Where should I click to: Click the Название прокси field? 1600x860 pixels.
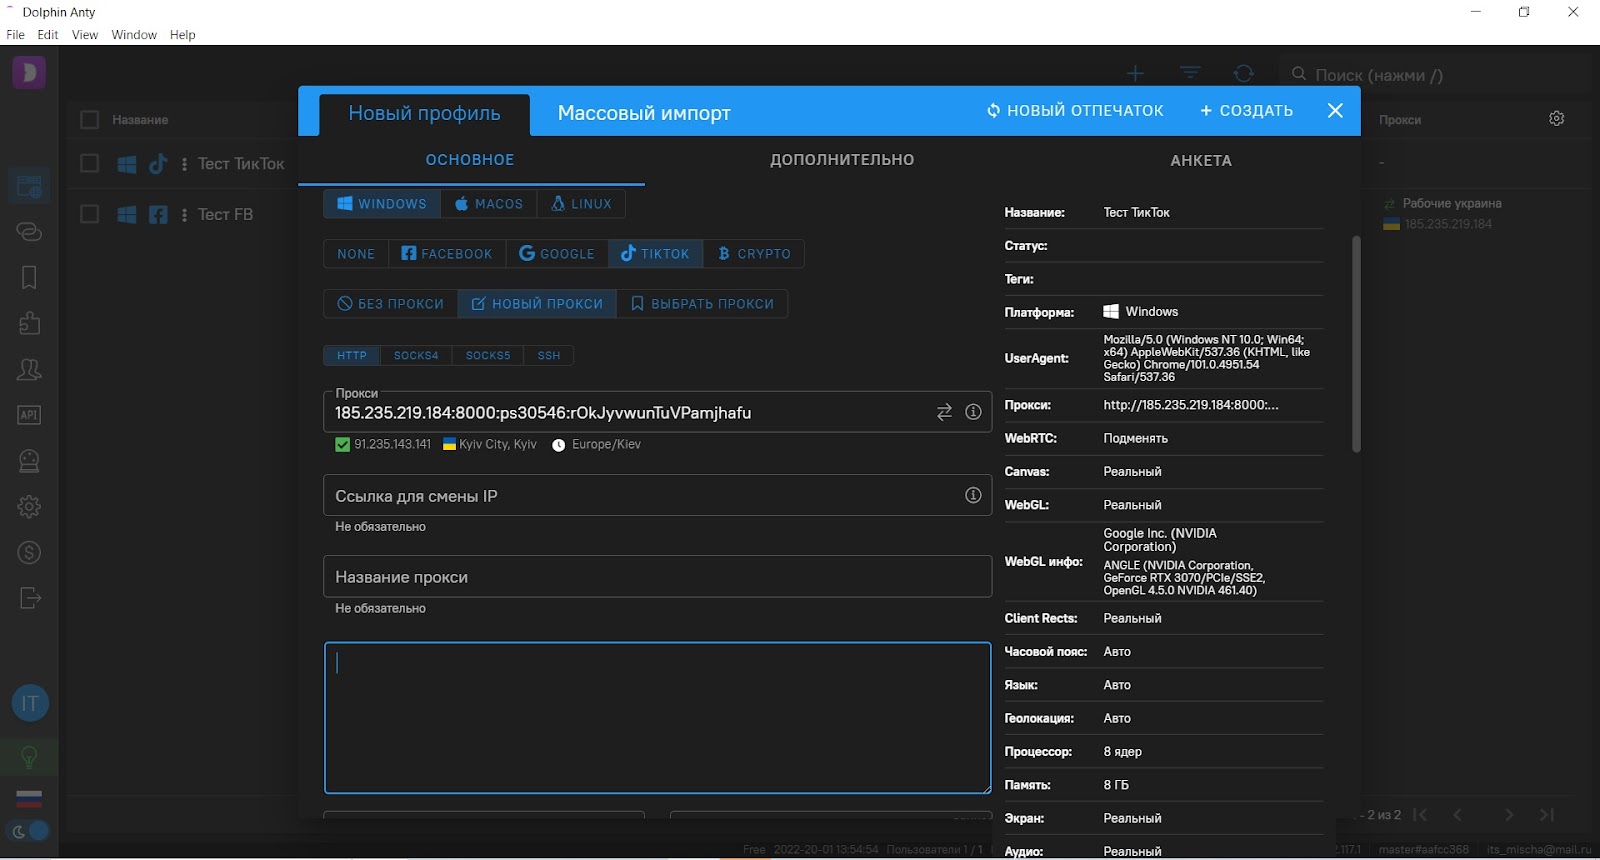click(x=657, y=577)
